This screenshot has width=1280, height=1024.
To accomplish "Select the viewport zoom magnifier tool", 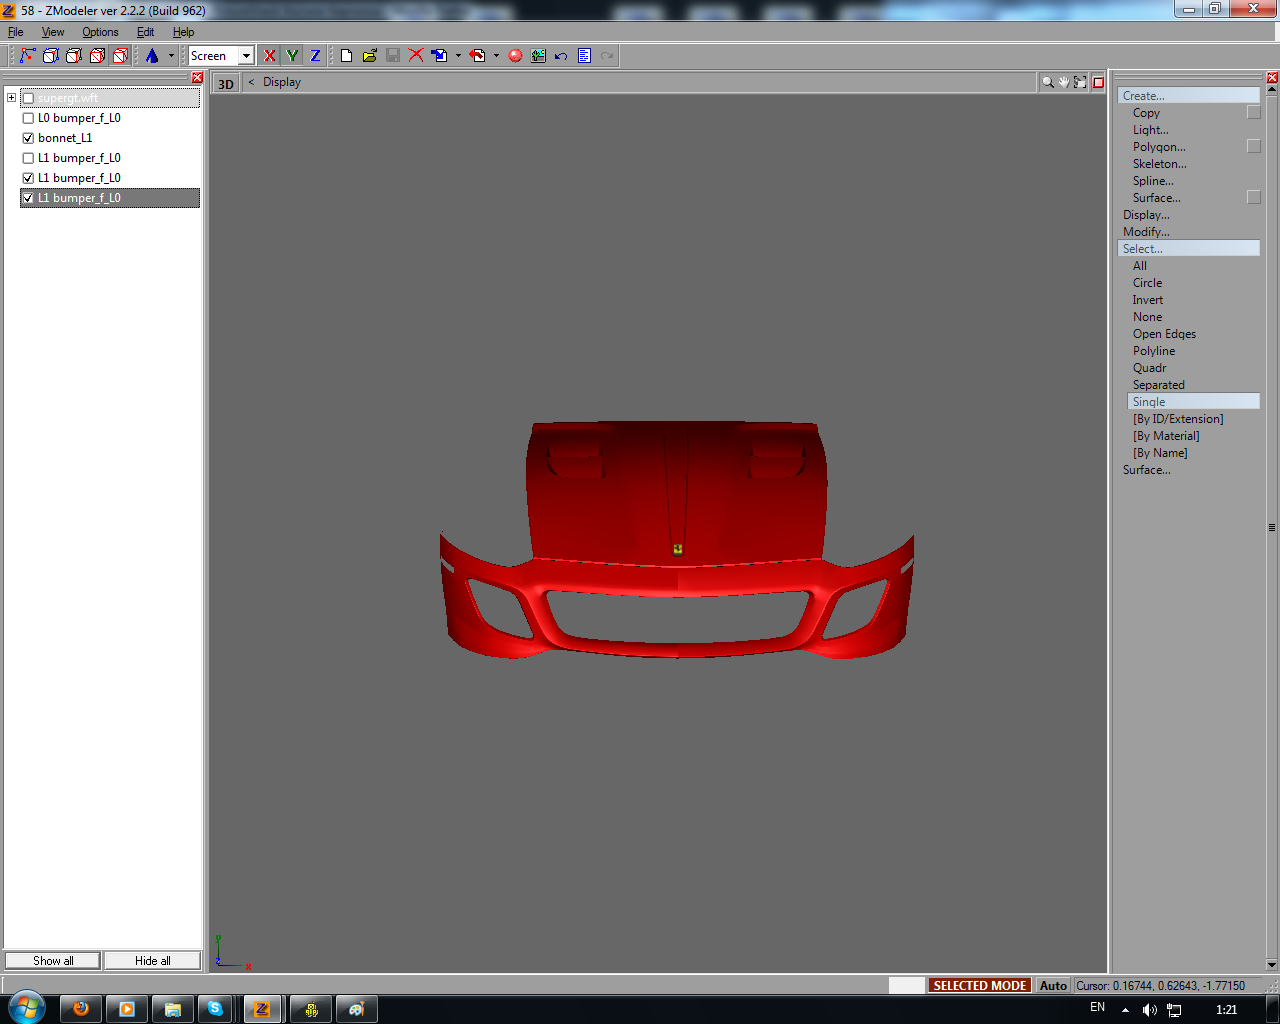I will pos(1047,83).
